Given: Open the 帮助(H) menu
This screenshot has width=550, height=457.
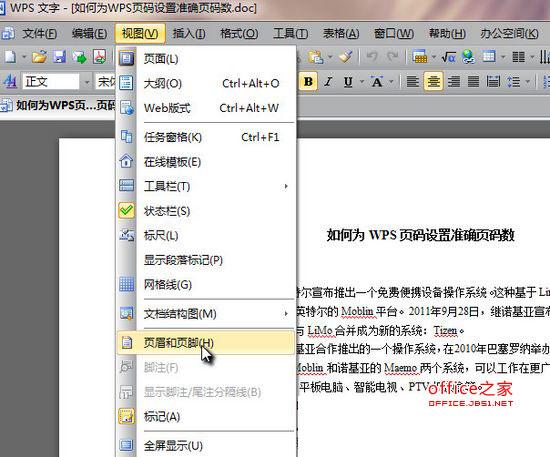Looking at the screenshot, I should (x=447, y=34).
